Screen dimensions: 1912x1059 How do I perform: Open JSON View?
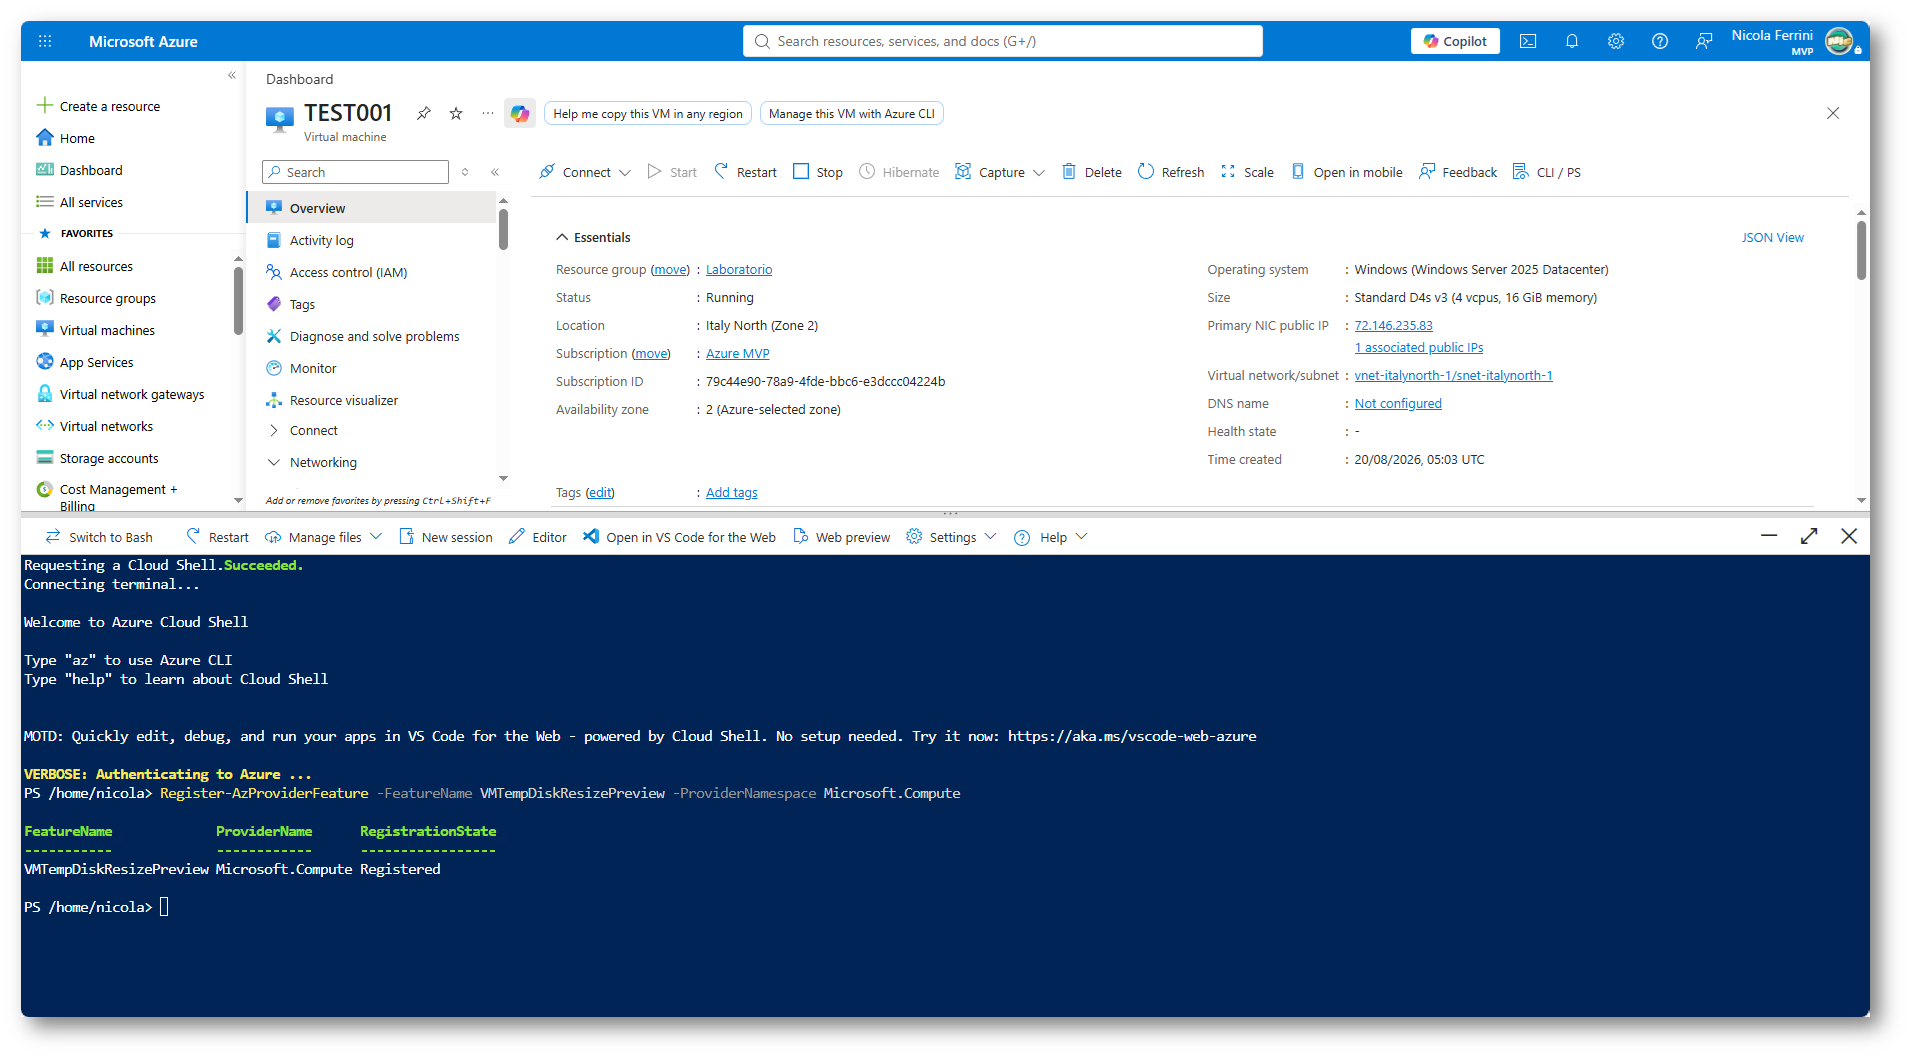pos(1772,237)
